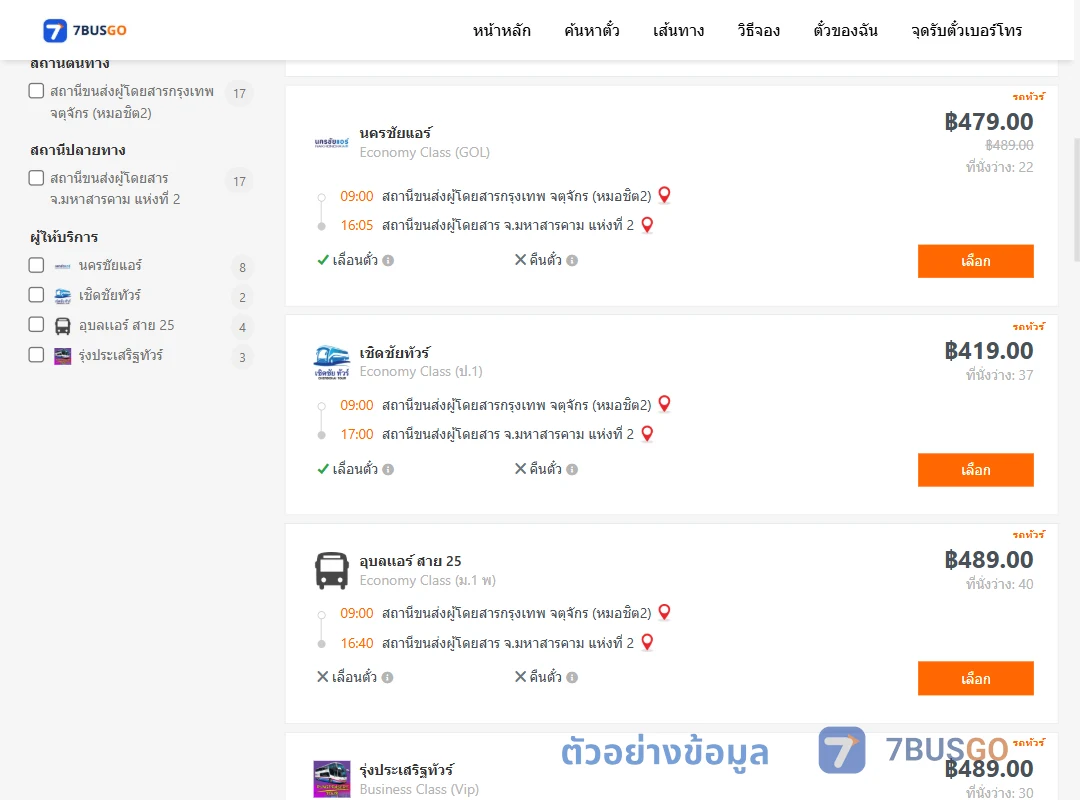Click info icon beside คืนตั๋ว on เชิดชัยทัวร์ card

(572, 469)
